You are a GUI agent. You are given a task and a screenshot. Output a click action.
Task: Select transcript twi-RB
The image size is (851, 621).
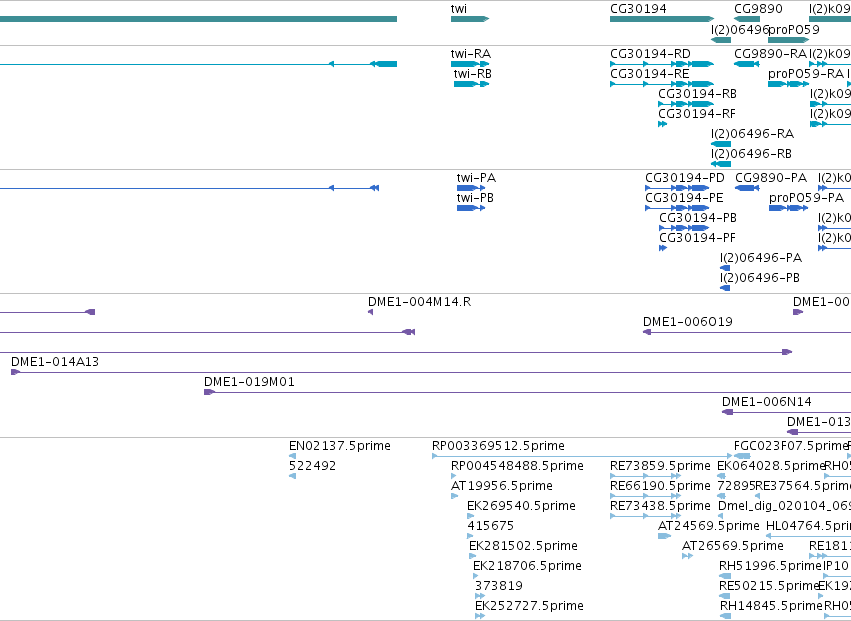click(x=473, y=74)
